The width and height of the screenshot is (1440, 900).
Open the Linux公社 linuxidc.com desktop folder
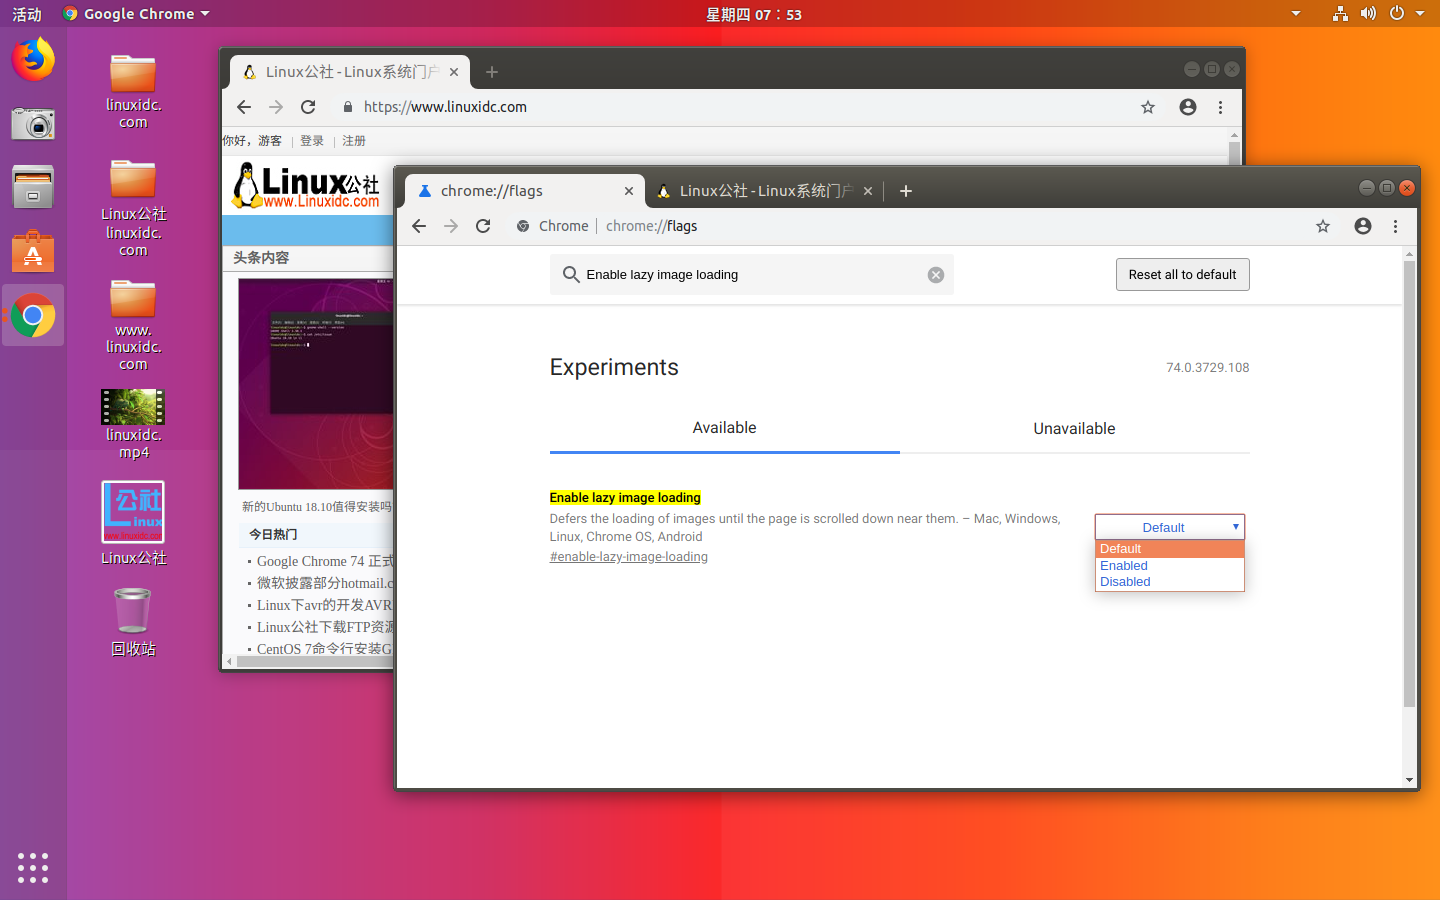click(x=133, y=208)
